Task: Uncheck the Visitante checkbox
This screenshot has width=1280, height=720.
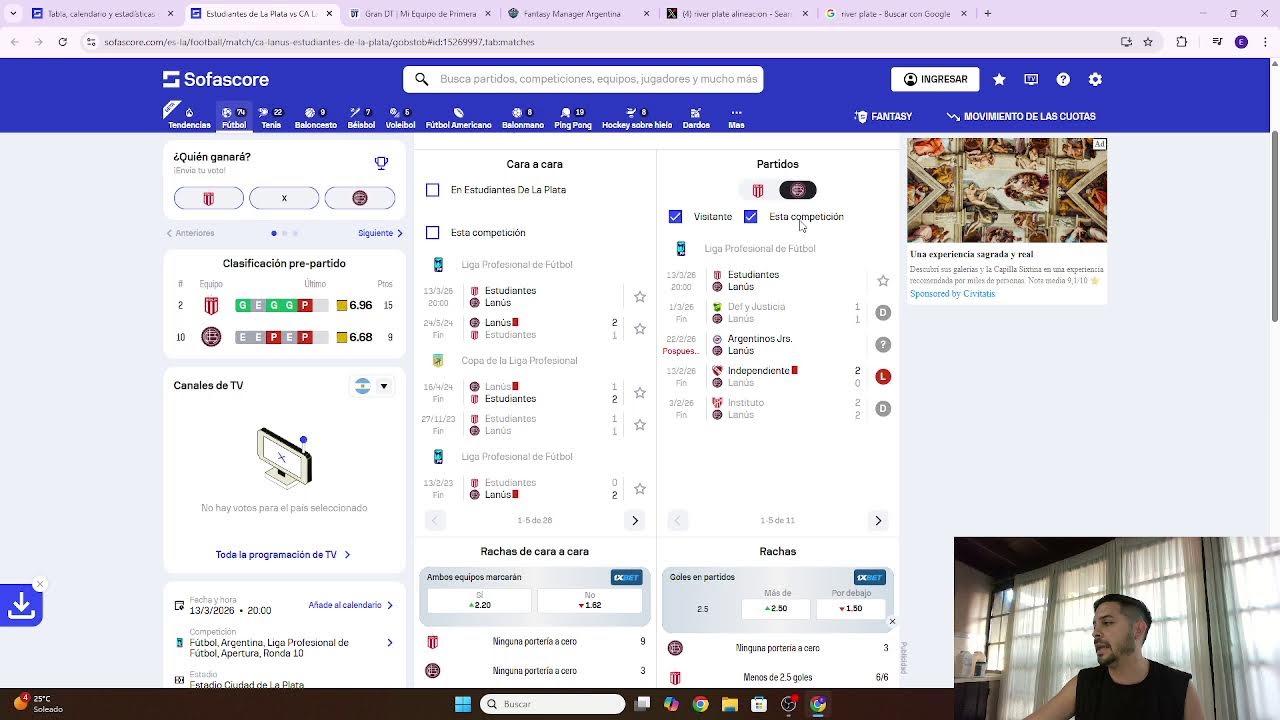Action: [x=675, y=217]
